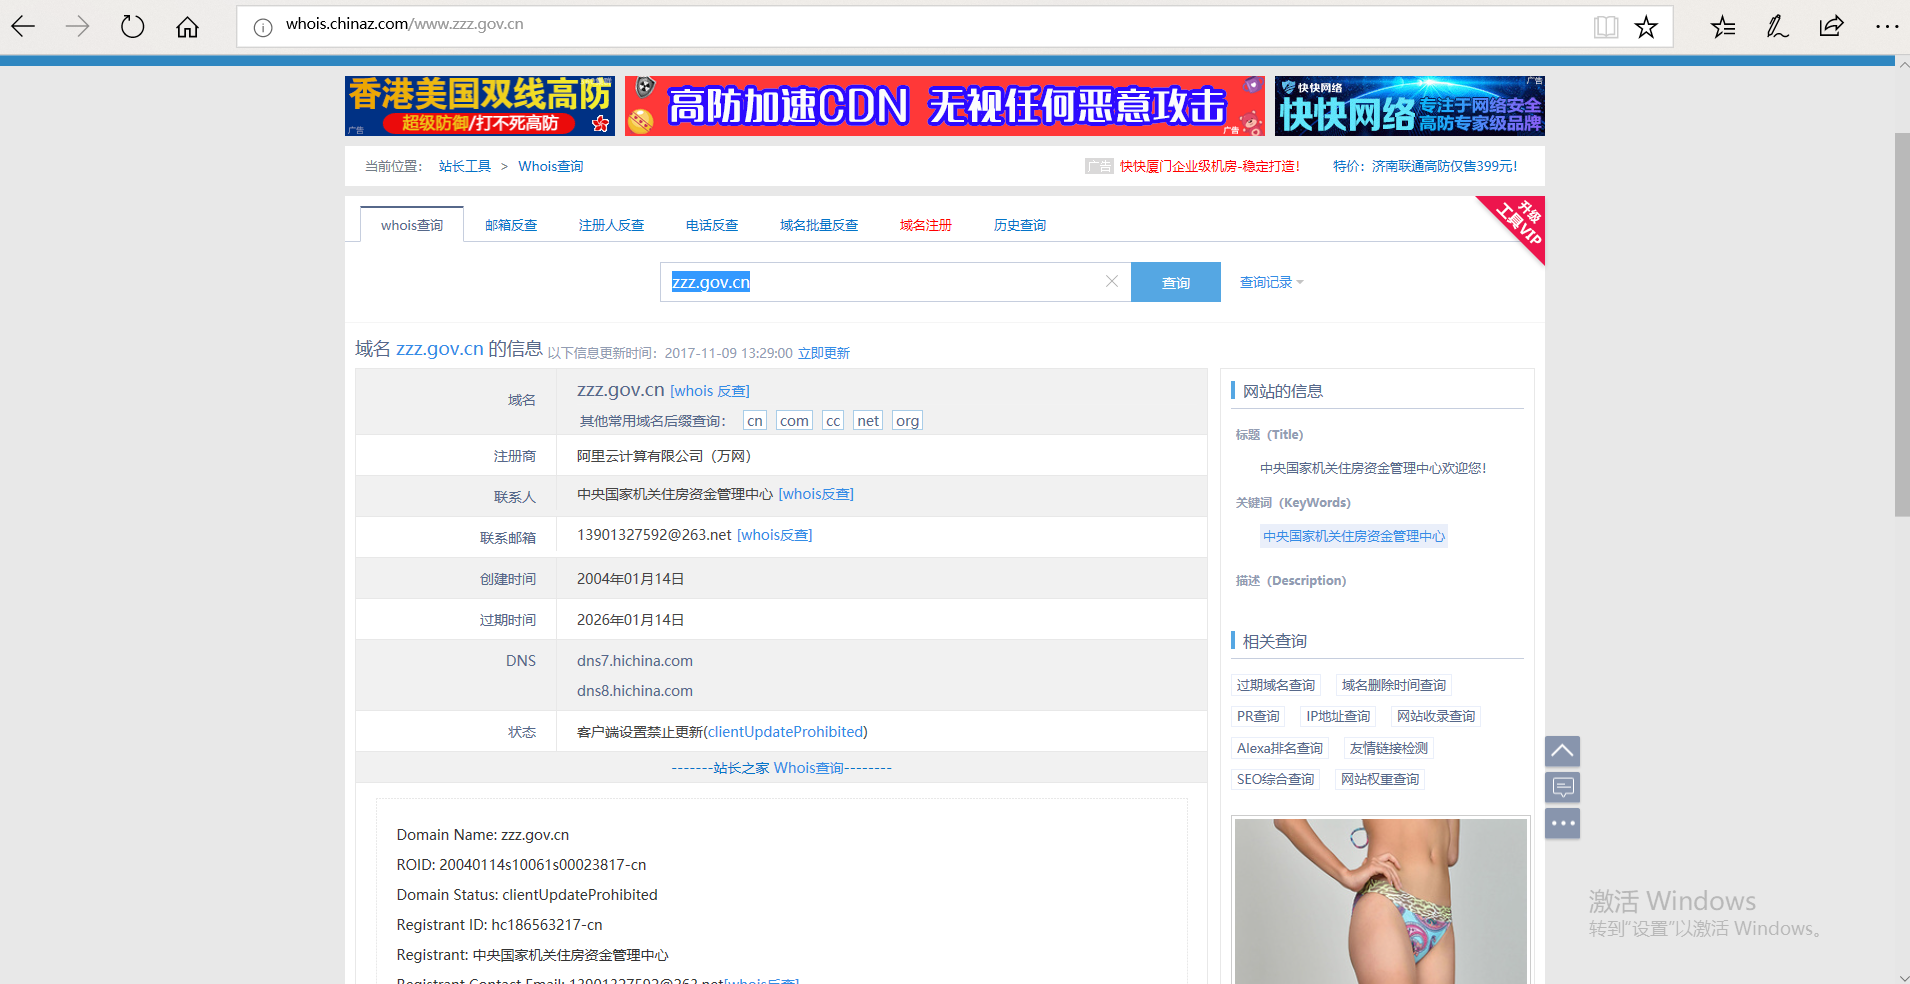1910x984 pixels.
Task: Query the cn domain suffix
Action: (755, 421)
